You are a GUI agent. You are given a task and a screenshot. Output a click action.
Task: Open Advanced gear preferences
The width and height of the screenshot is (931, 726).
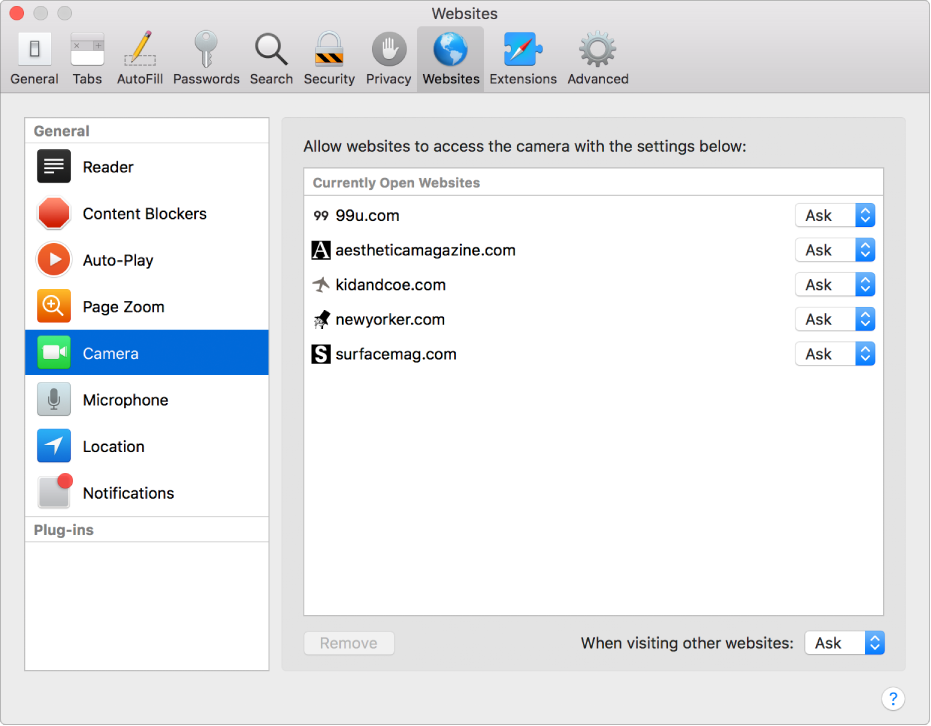pyautogui.click(x=597, y=58)
